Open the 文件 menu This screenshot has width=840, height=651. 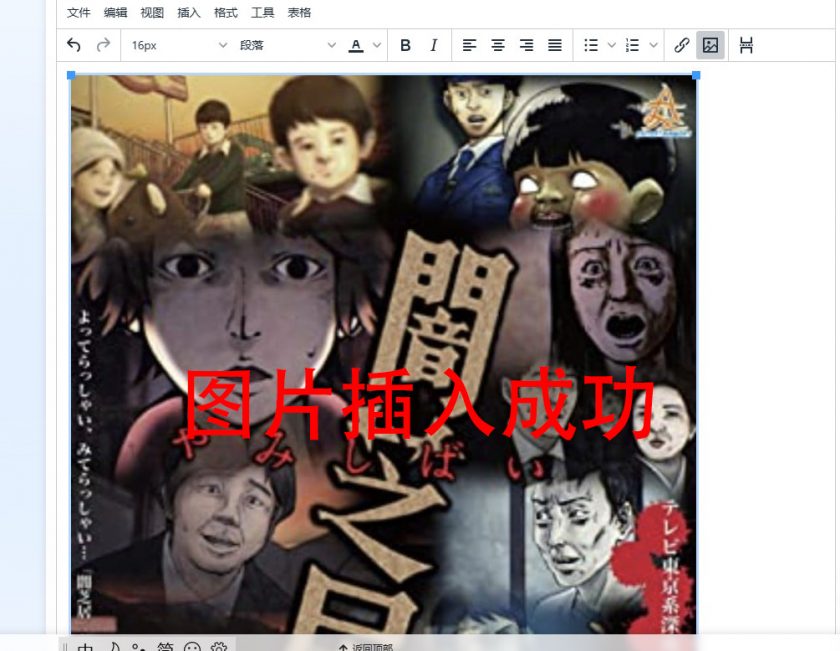click(79, 13)
